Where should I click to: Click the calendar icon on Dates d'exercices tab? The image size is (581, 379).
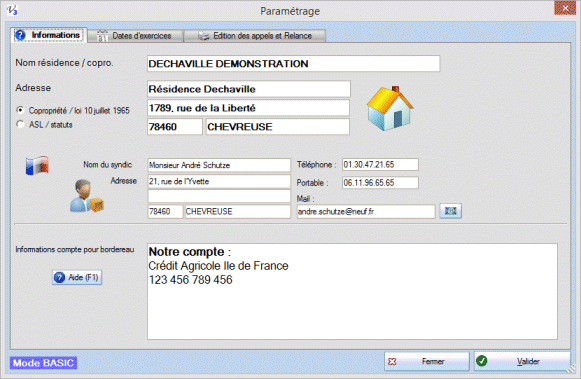102,36
